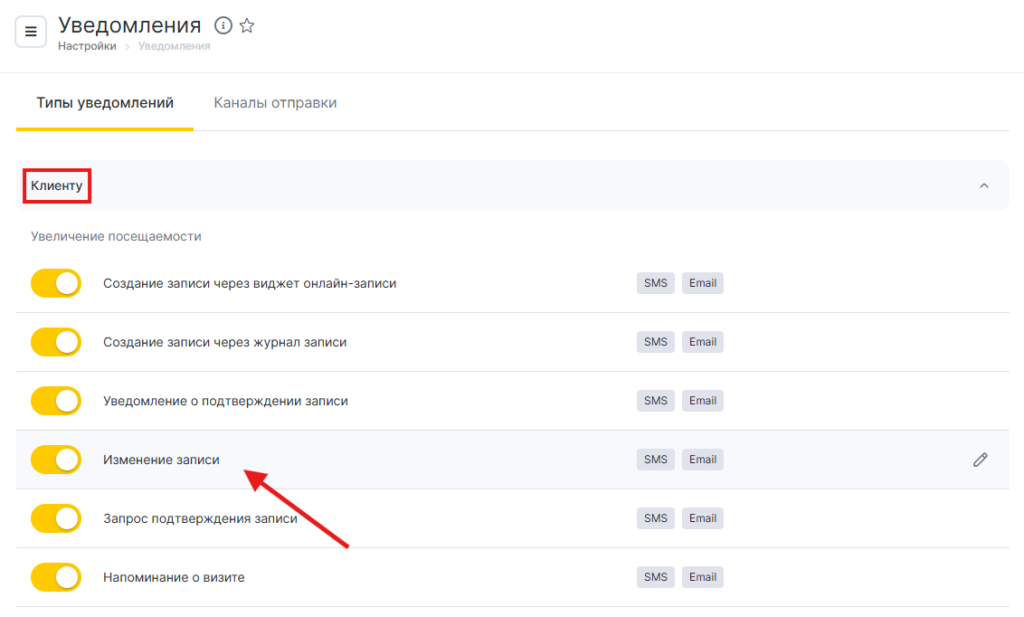Select the Типы уведомлений tab

(x=105, y=103)
